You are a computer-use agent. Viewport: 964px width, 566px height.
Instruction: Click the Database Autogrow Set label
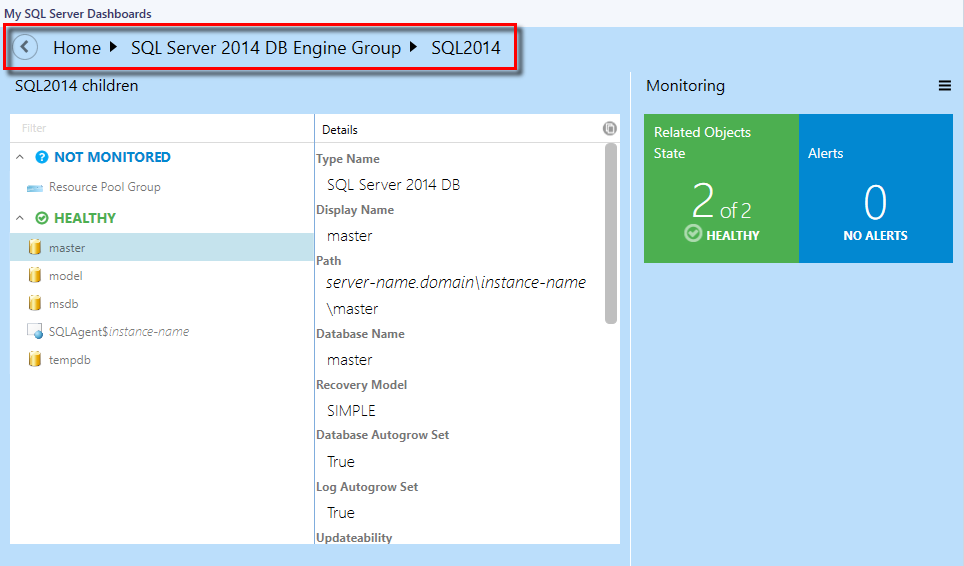(382, 434)
